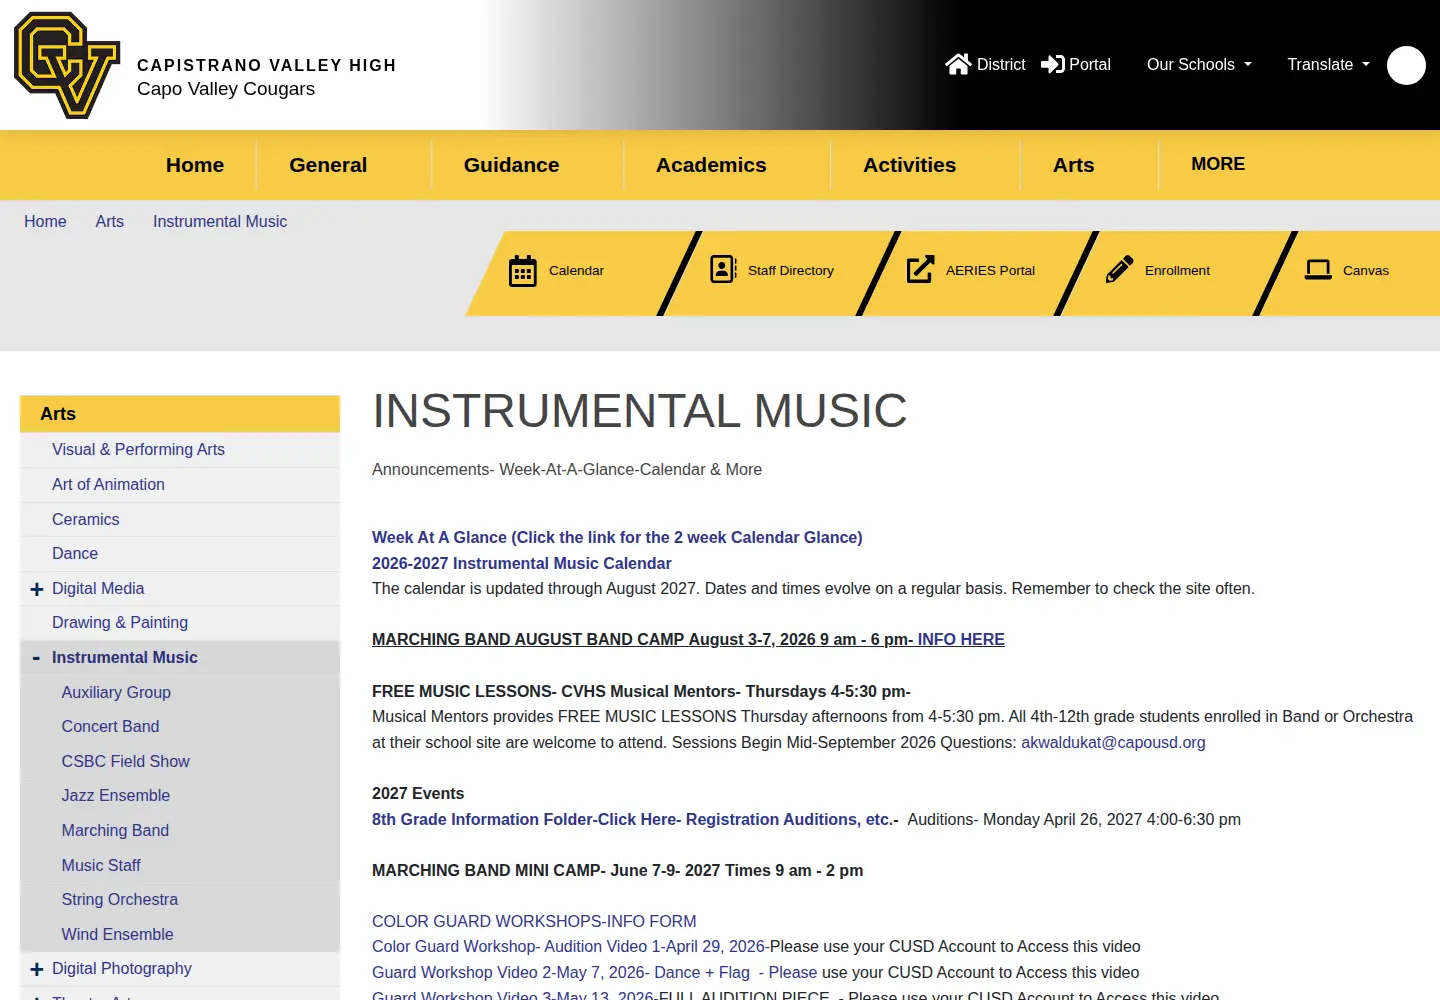Click the Instrumental Music breadcrumb link
The image size is (1440, 1000).
pyautogui.click(x=220, y=222)
